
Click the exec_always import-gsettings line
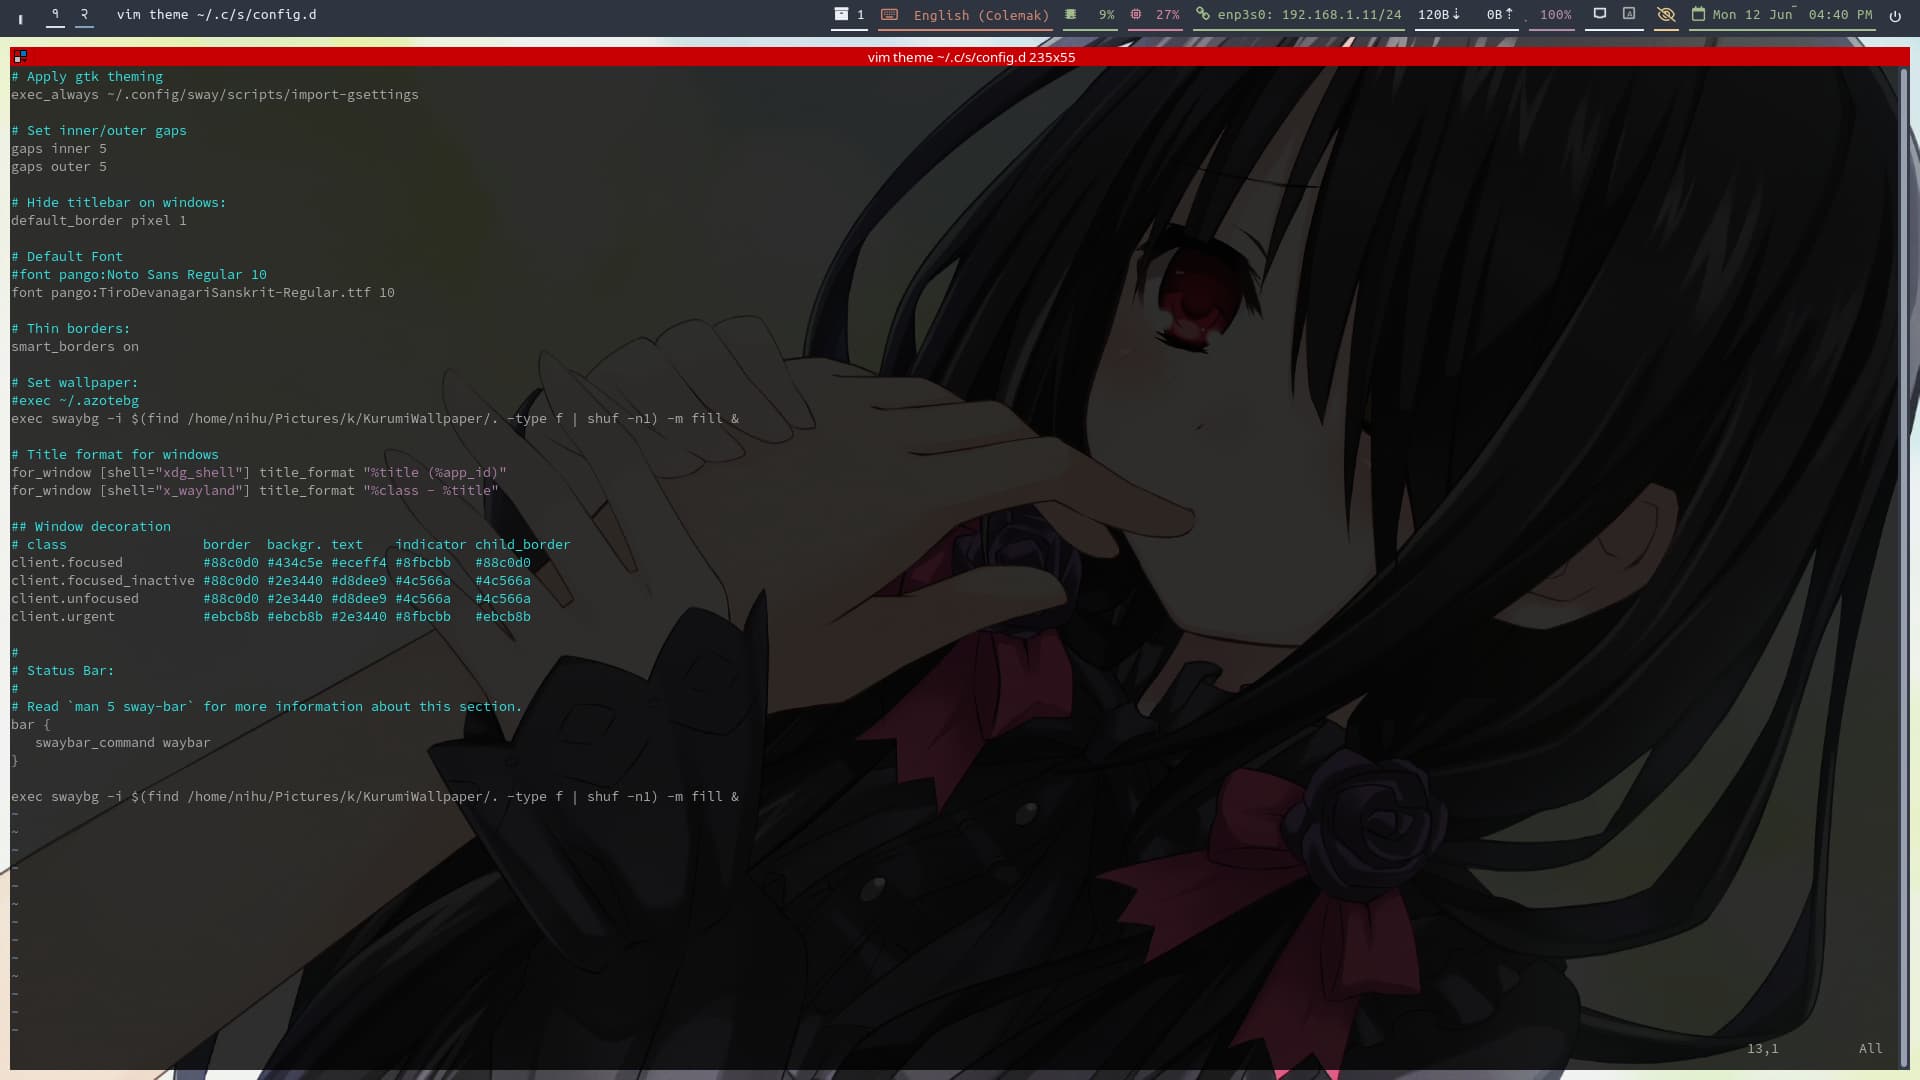pyautogui.click(x=215, y=95)
